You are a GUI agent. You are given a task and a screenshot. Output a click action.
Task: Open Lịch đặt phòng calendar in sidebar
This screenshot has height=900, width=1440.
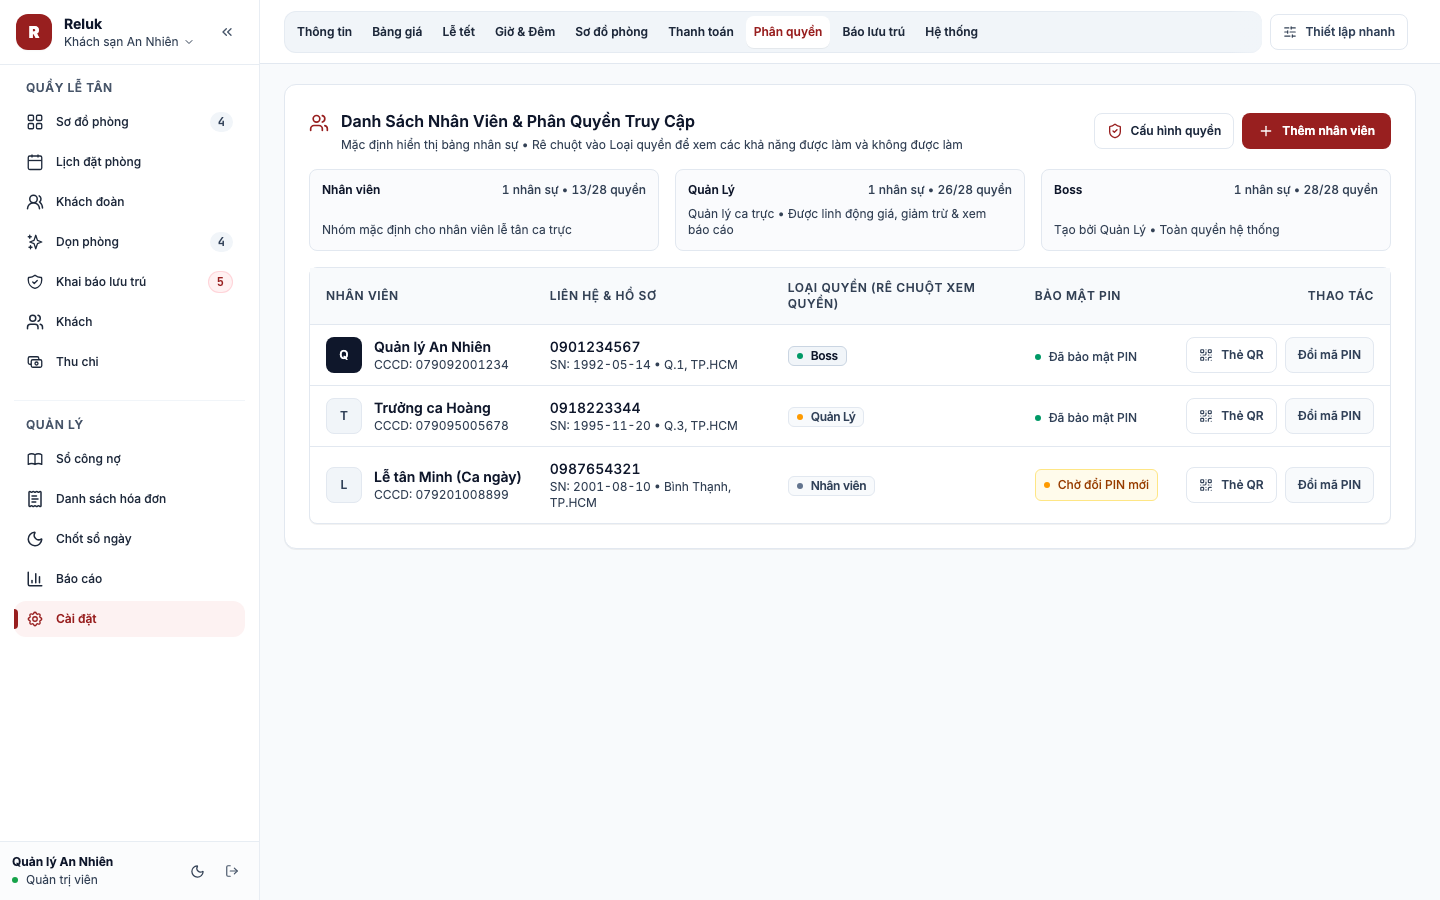(129, 162)
